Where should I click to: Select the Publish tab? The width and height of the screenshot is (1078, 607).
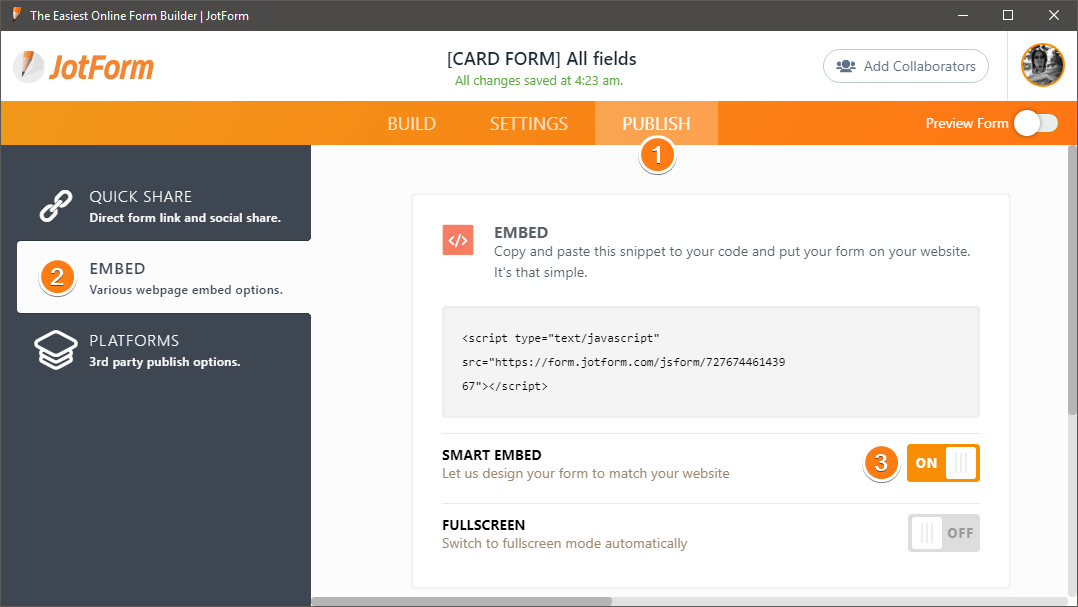656,124
